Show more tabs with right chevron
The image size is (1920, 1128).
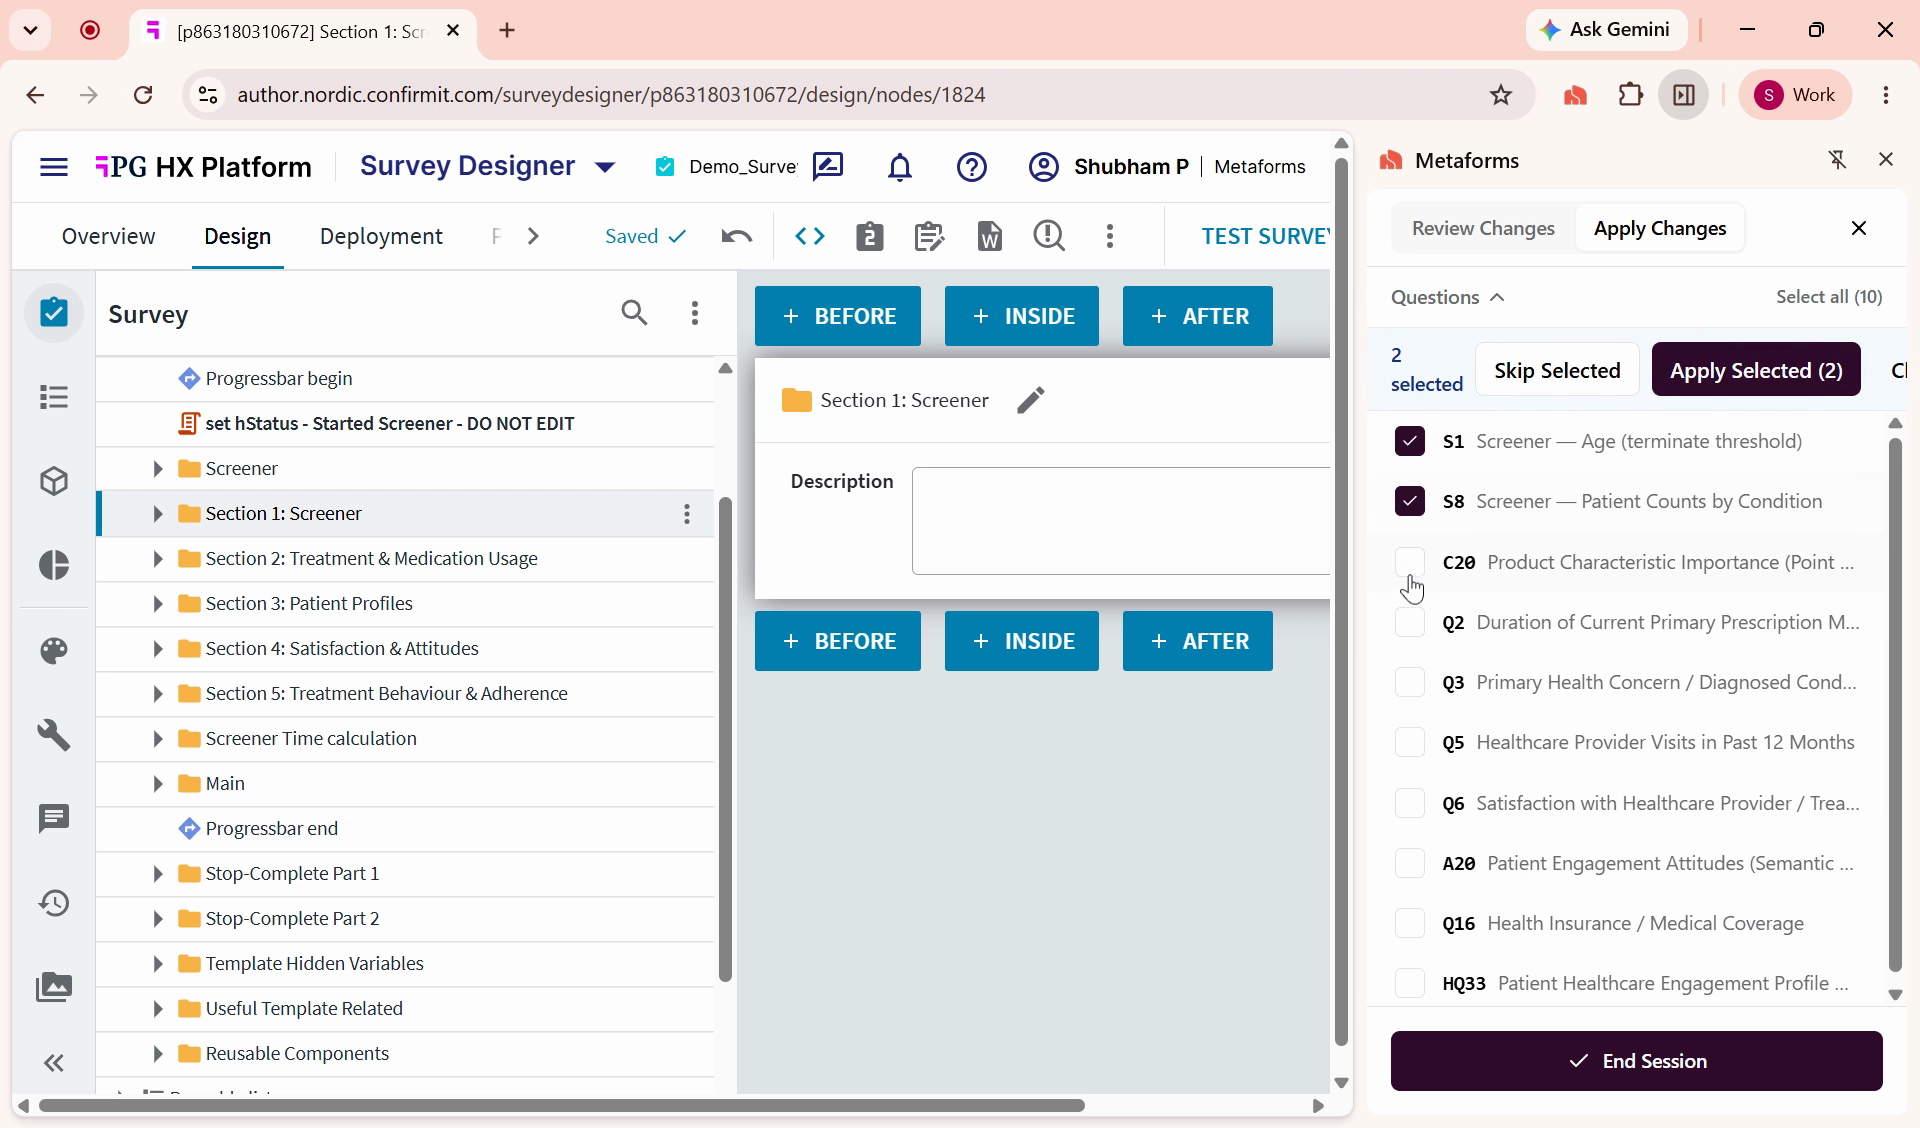pyautogui.click(x=533, y=236)
